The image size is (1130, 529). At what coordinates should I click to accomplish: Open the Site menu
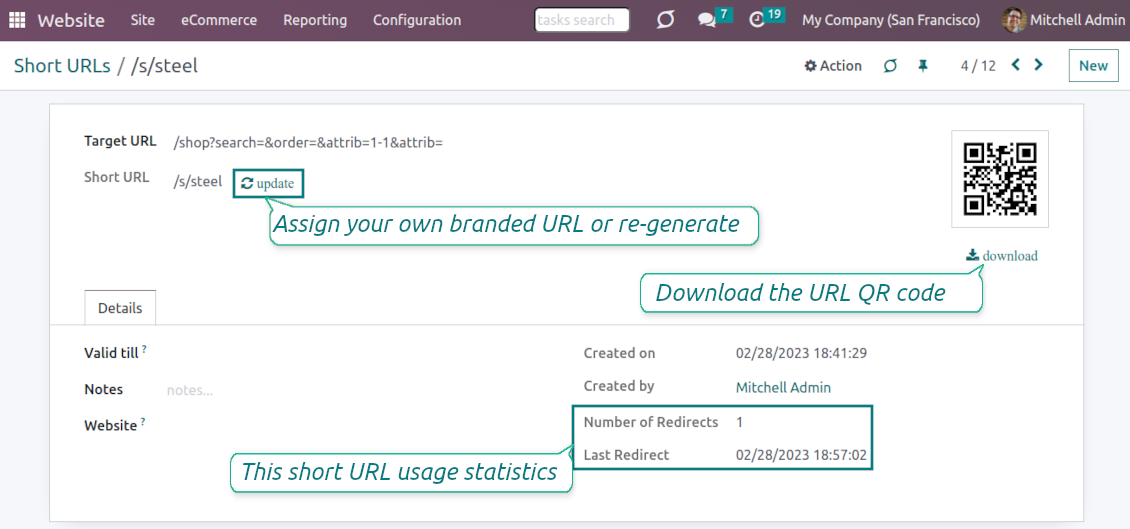[x=143, y=20]
